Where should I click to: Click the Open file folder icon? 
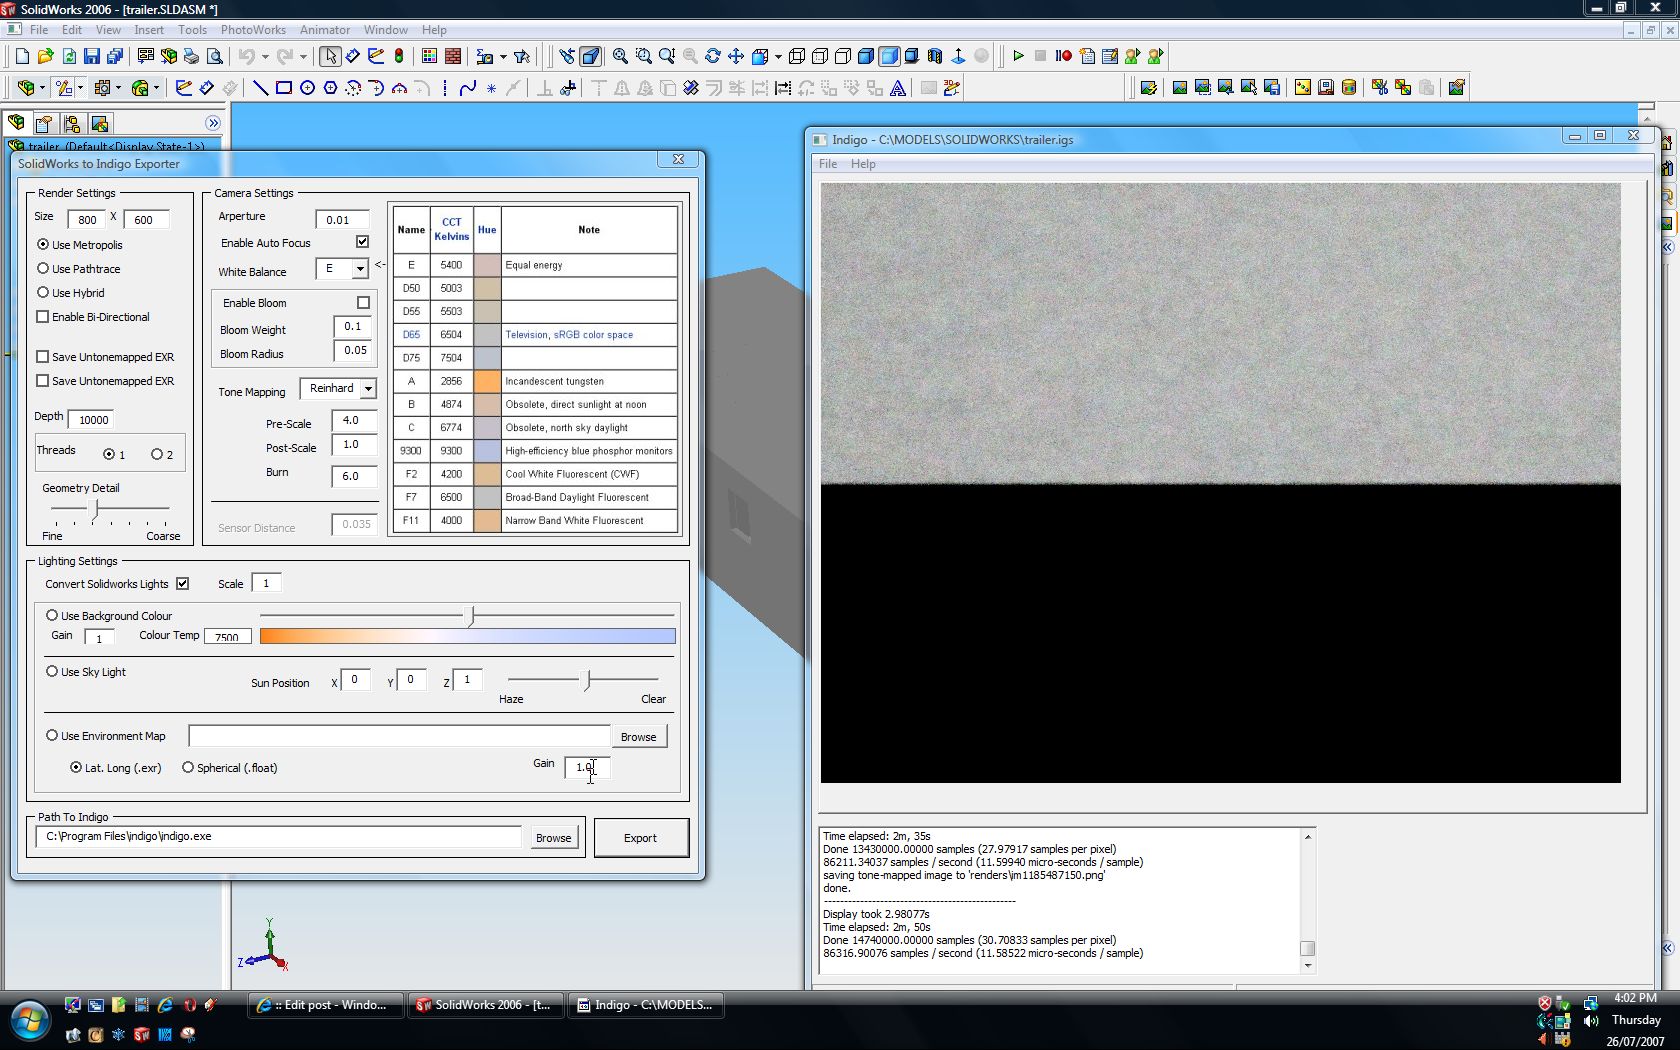click(x=45, y=56)
